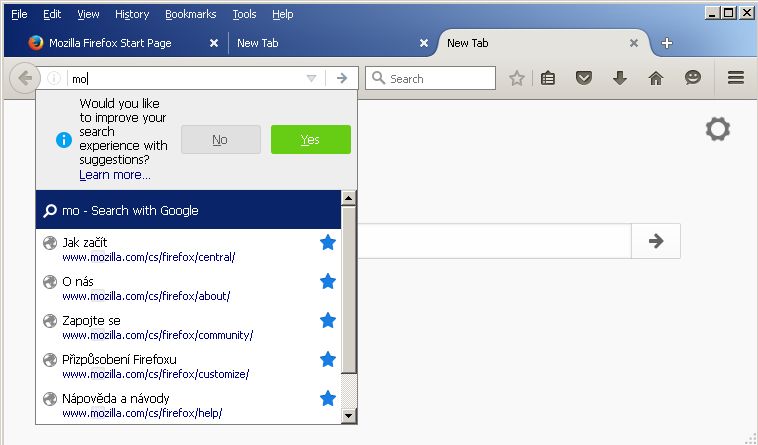Open a new tab with plus button
The height and width of the screenshot is (445, 758).
(667, 43)
